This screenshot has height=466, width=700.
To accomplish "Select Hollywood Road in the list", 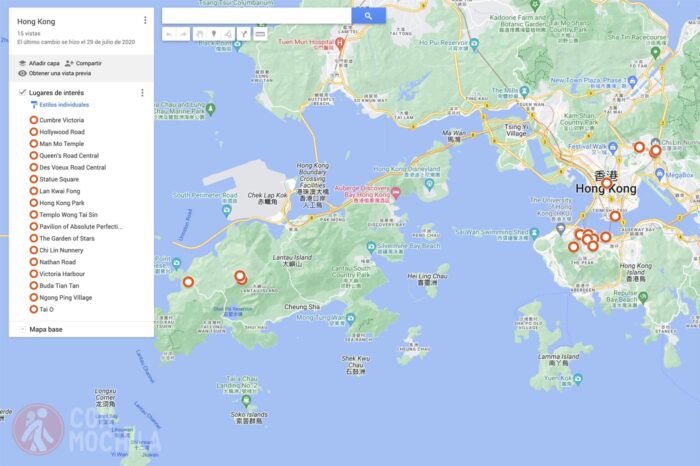I will pyautogui.click(x=62, y=132).
